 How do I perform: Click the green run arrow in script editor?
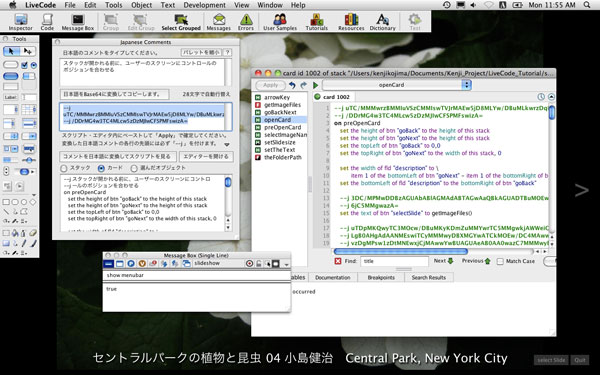316,85
